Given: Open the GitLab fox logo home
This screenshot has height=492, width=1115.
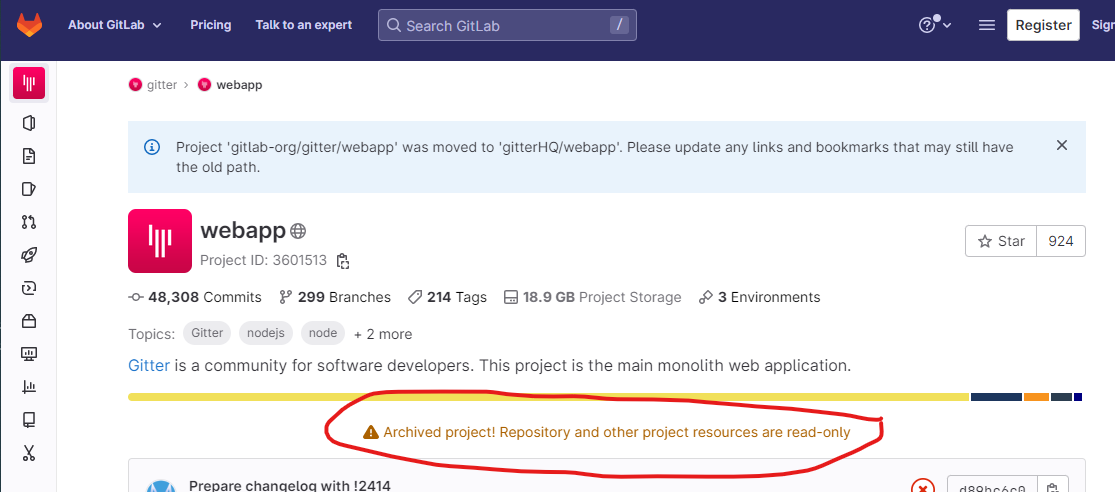Looking at the screenshot, I should click(29, 26).
